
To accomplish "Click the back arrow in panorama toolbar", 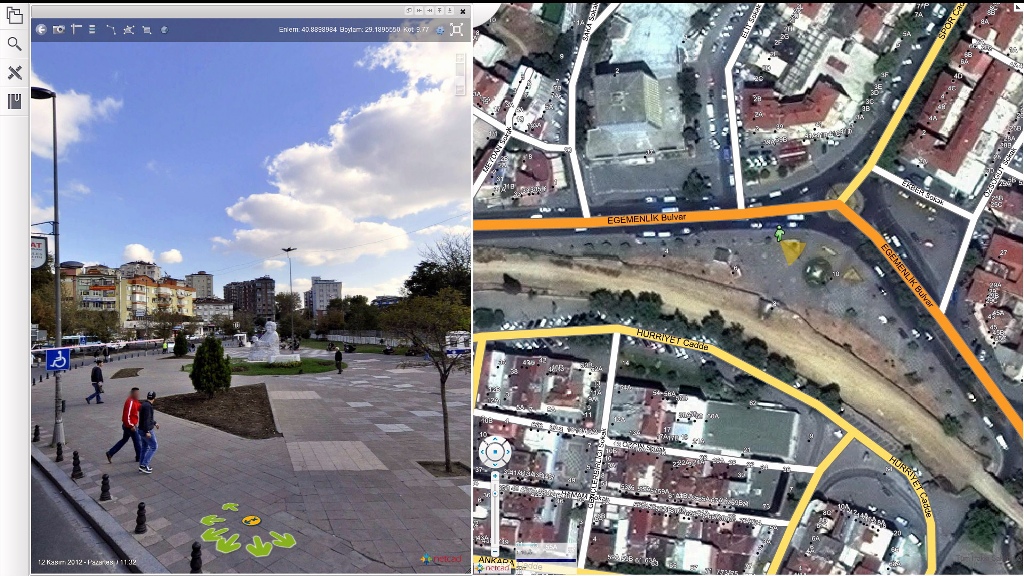I will point(41,29).
